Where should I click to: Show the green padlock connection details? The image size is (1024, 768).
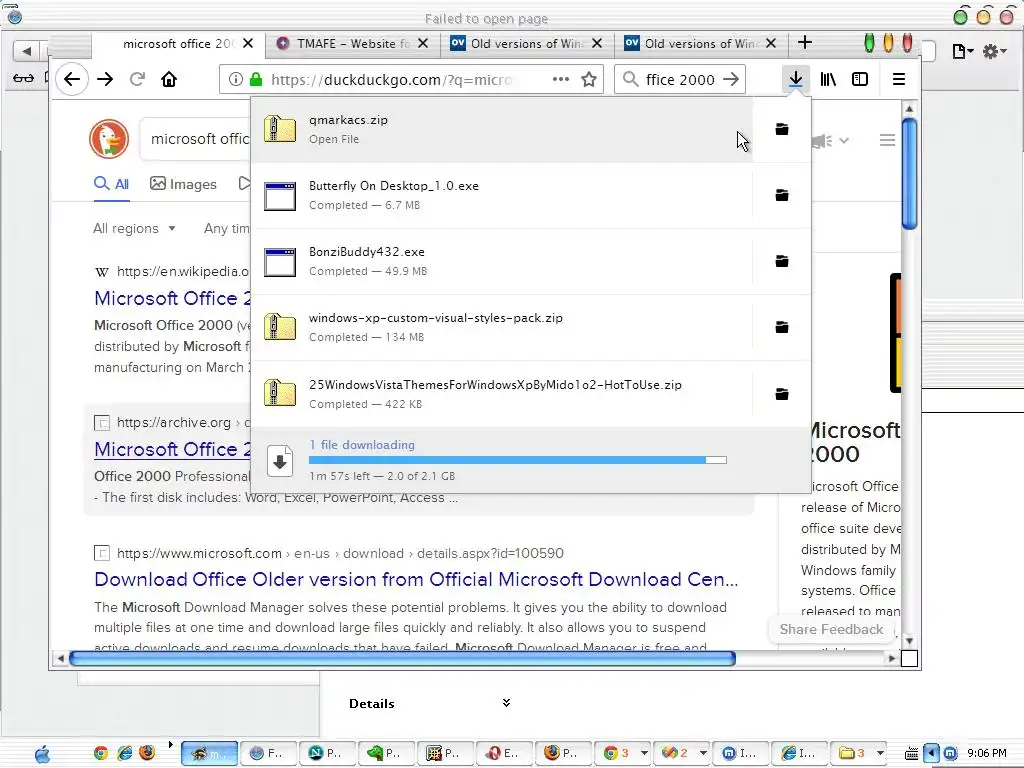click(x=256, y=80)
